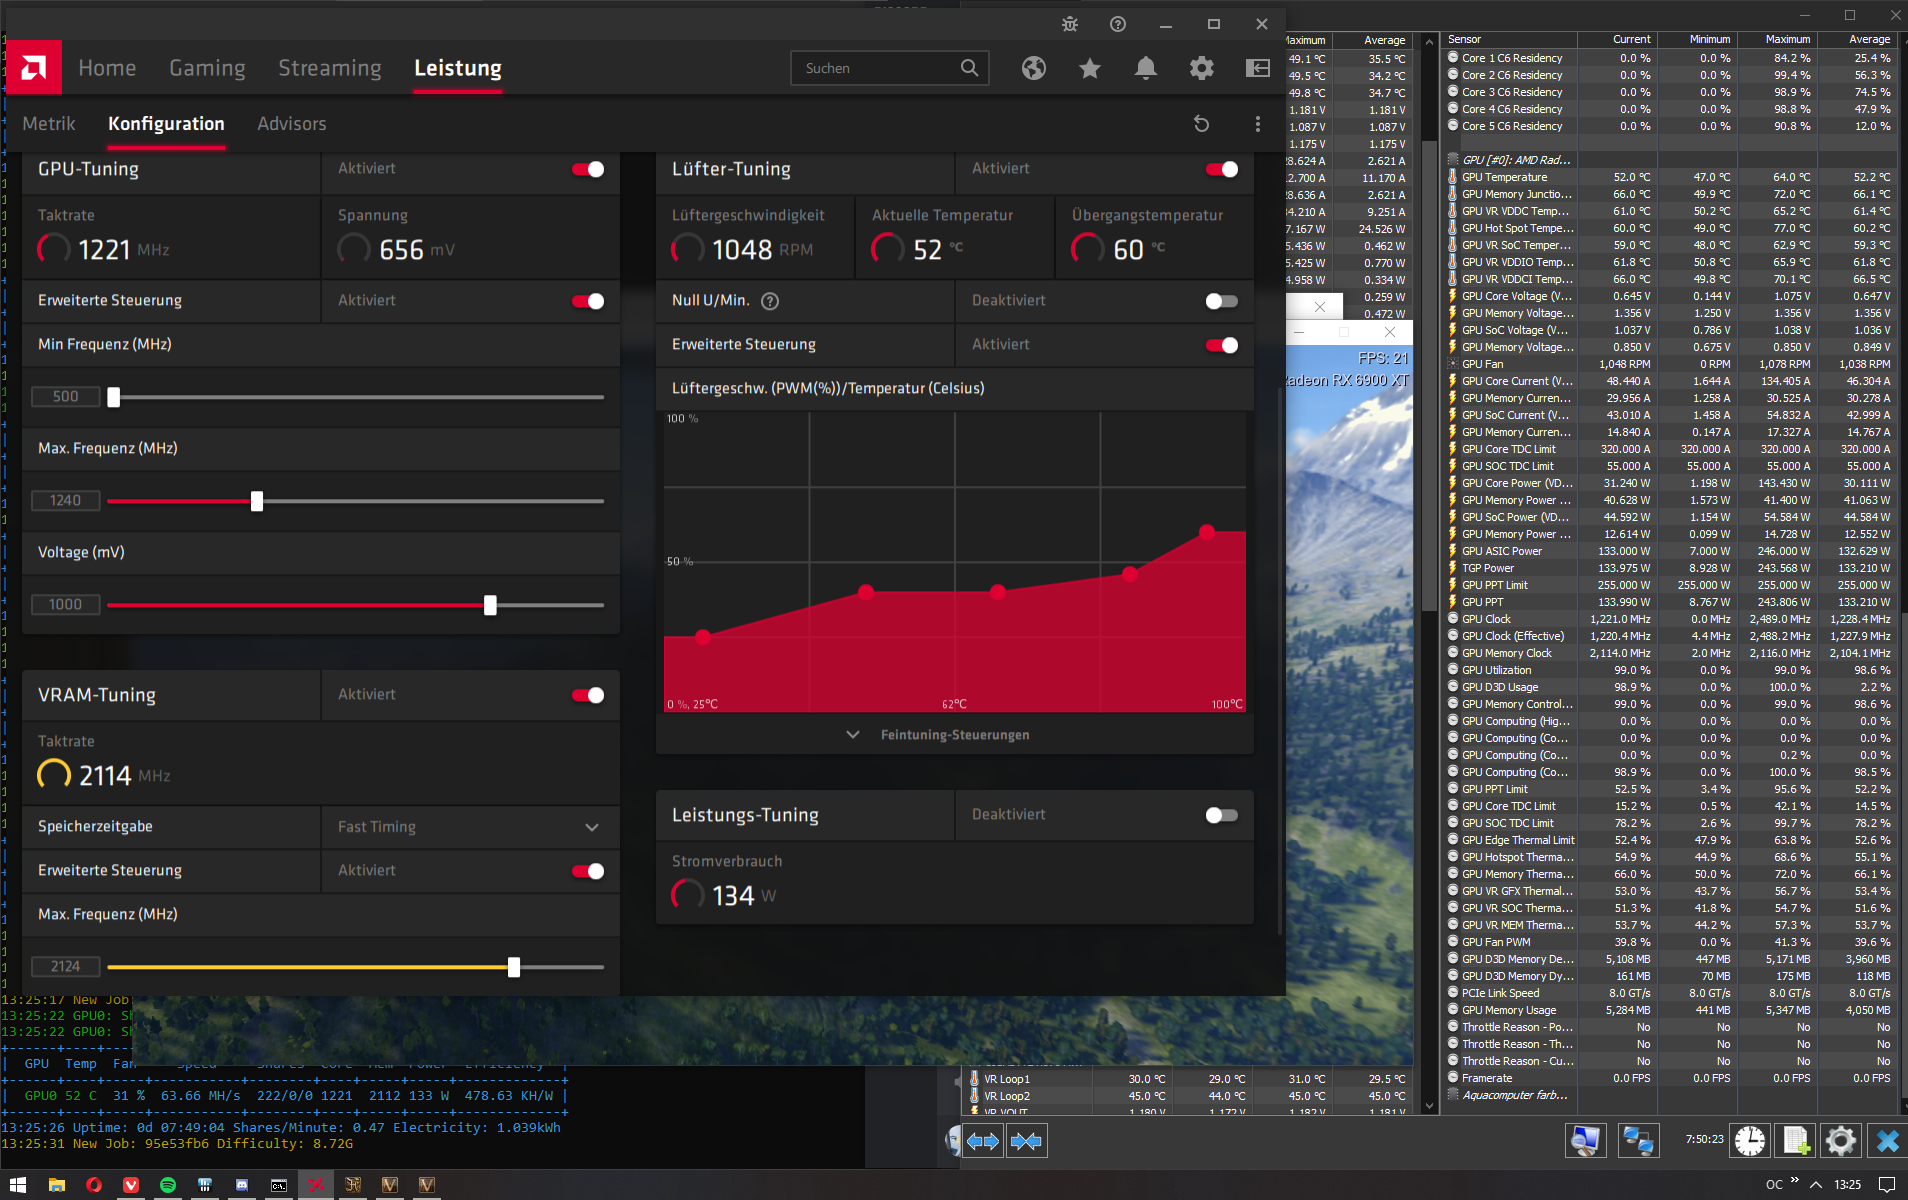The height and width of the screenshot is (1200, 1908).
Task: Click HWiNFO settings gear icon
Action: point(1840,1141)
